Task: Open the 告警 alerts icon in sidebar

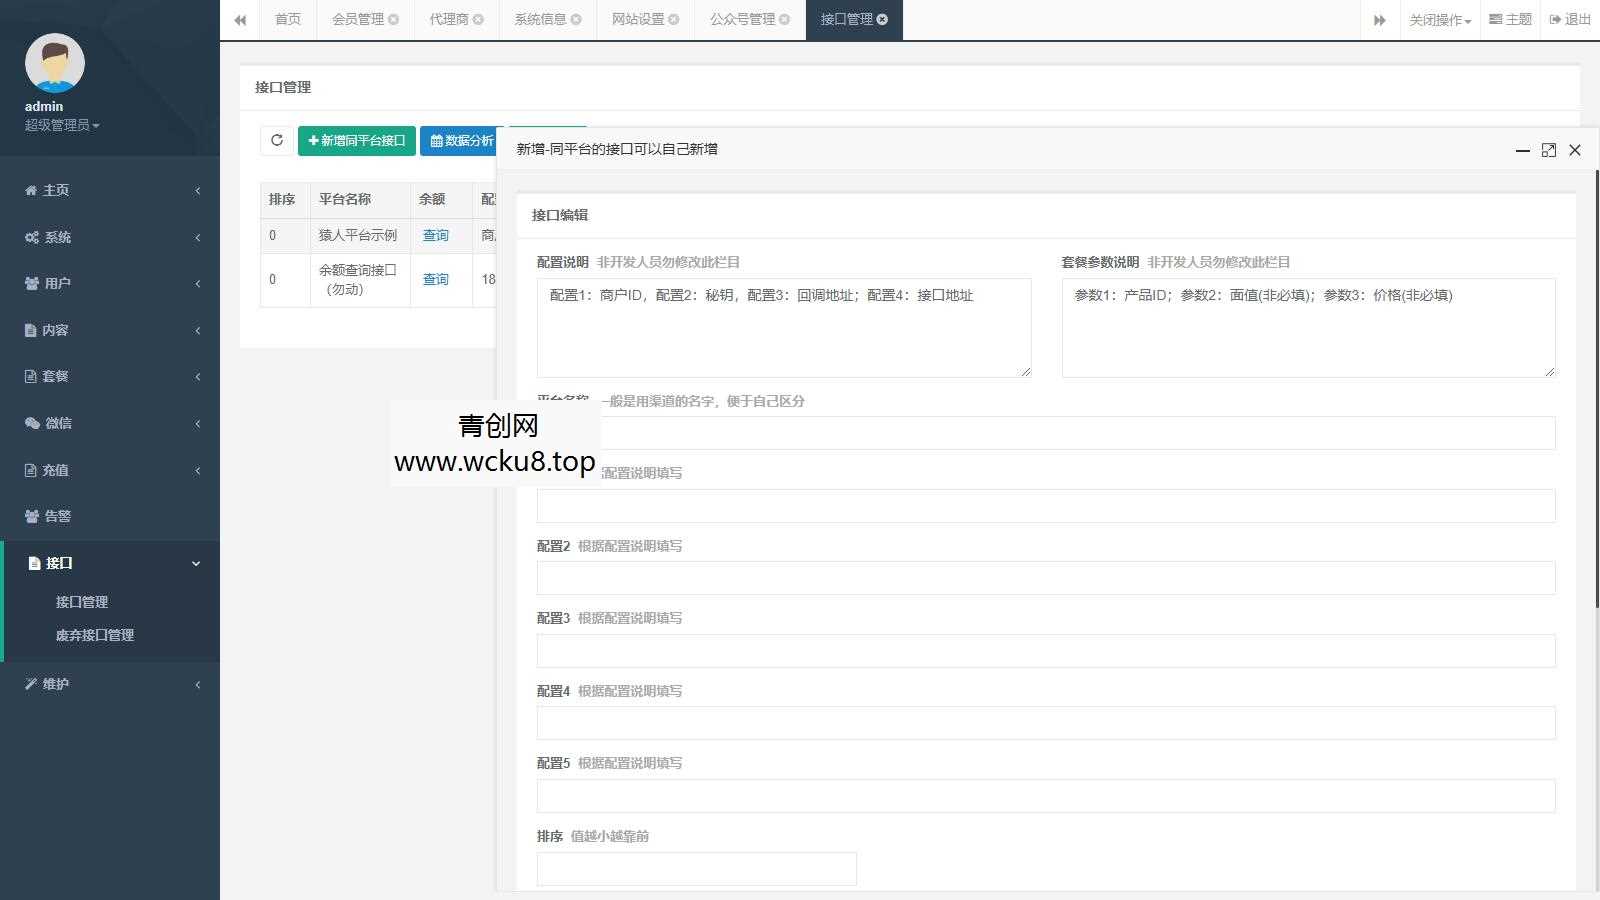Action: pos(29,516)
